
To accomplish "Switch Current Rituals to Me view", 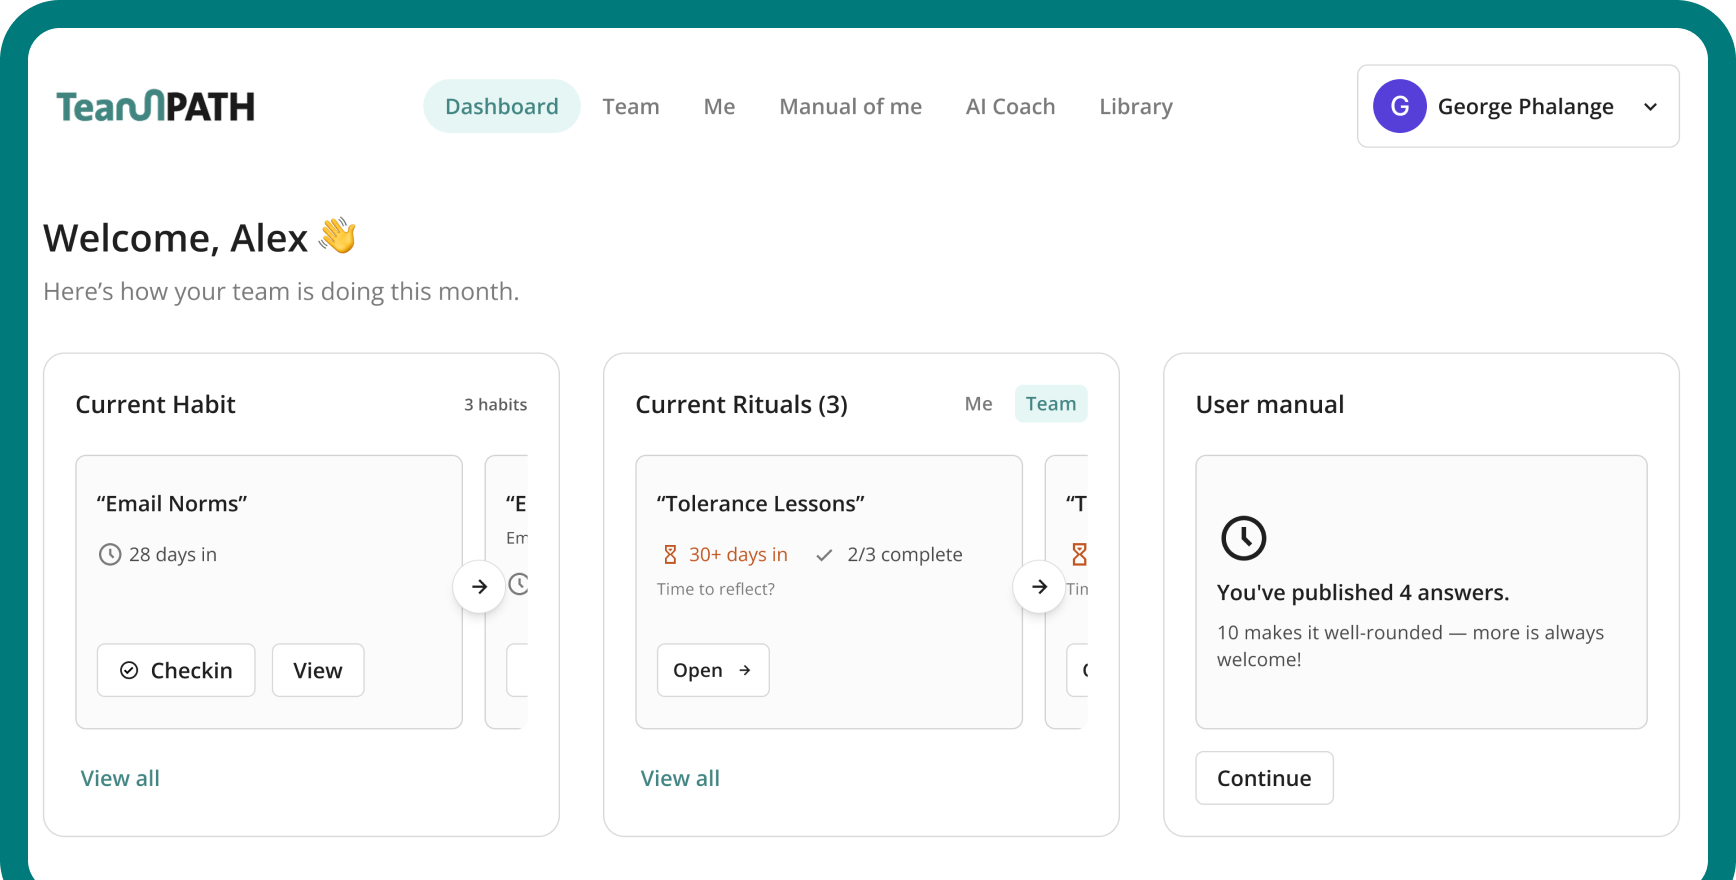I will (978, 404).
